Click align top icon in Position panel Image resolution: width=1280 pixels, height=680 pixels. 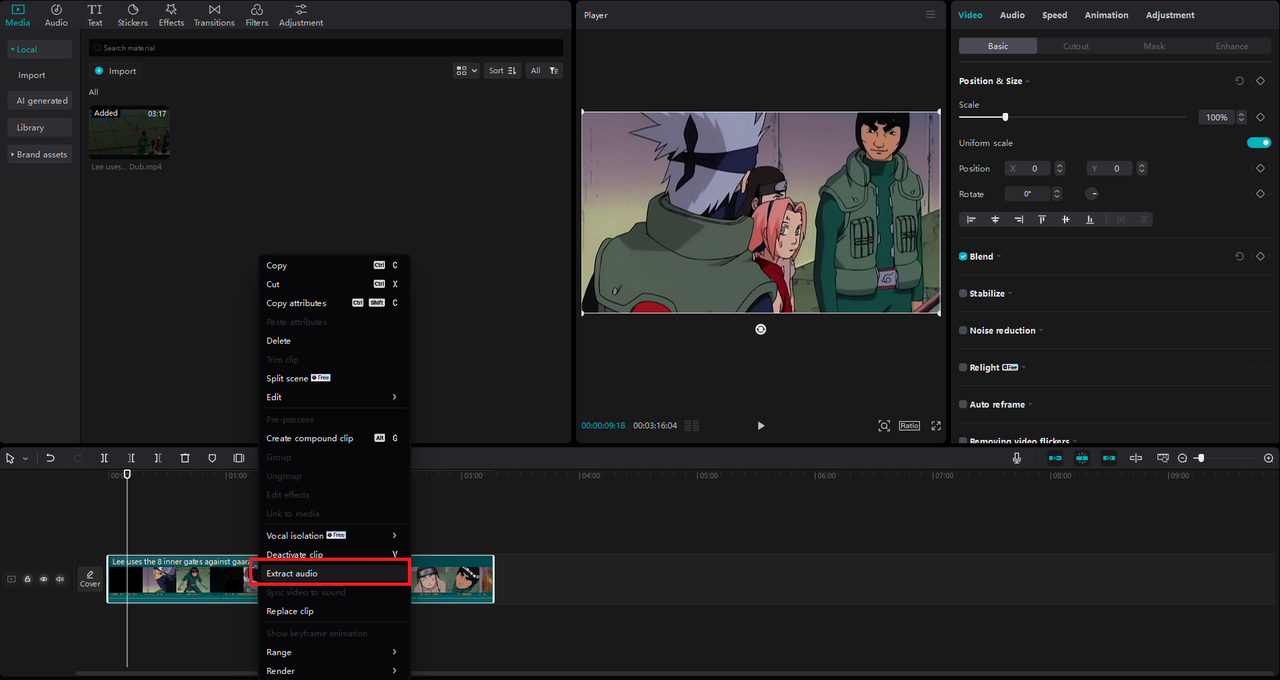[x=1042, y=219]
